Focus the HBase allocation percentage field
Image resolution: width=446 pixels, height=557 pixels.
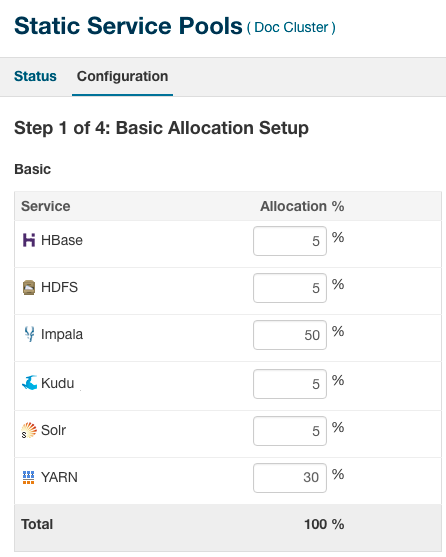[x=290, y=241]
